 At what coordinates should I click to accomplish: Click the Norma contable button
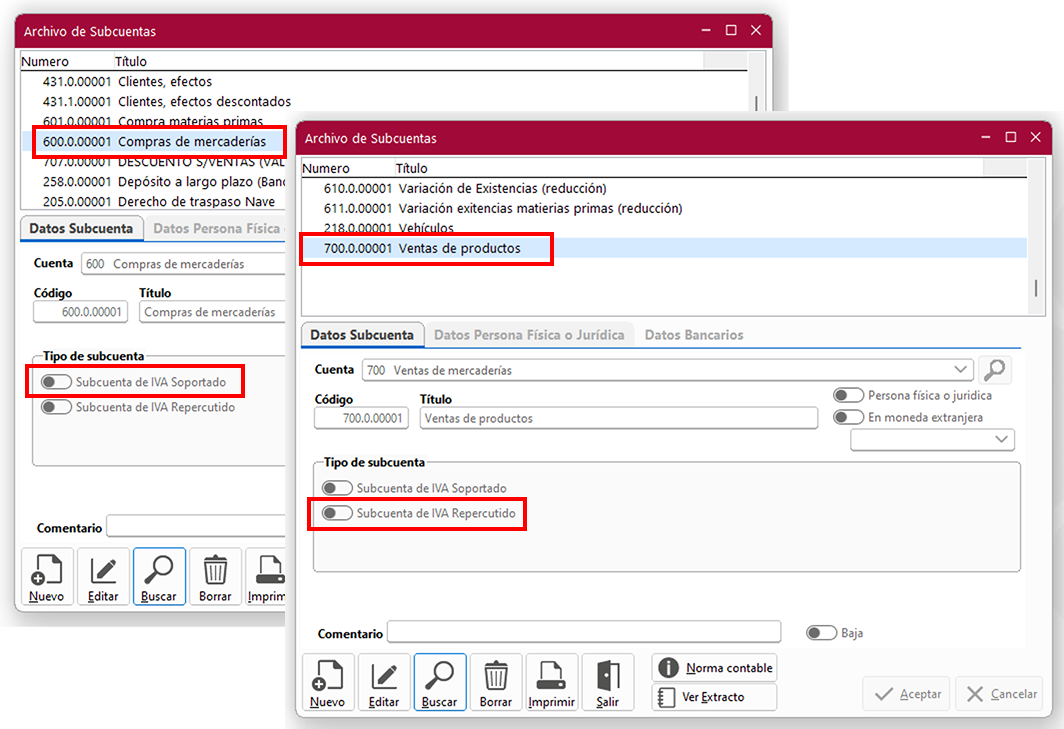tap(714, 668)
